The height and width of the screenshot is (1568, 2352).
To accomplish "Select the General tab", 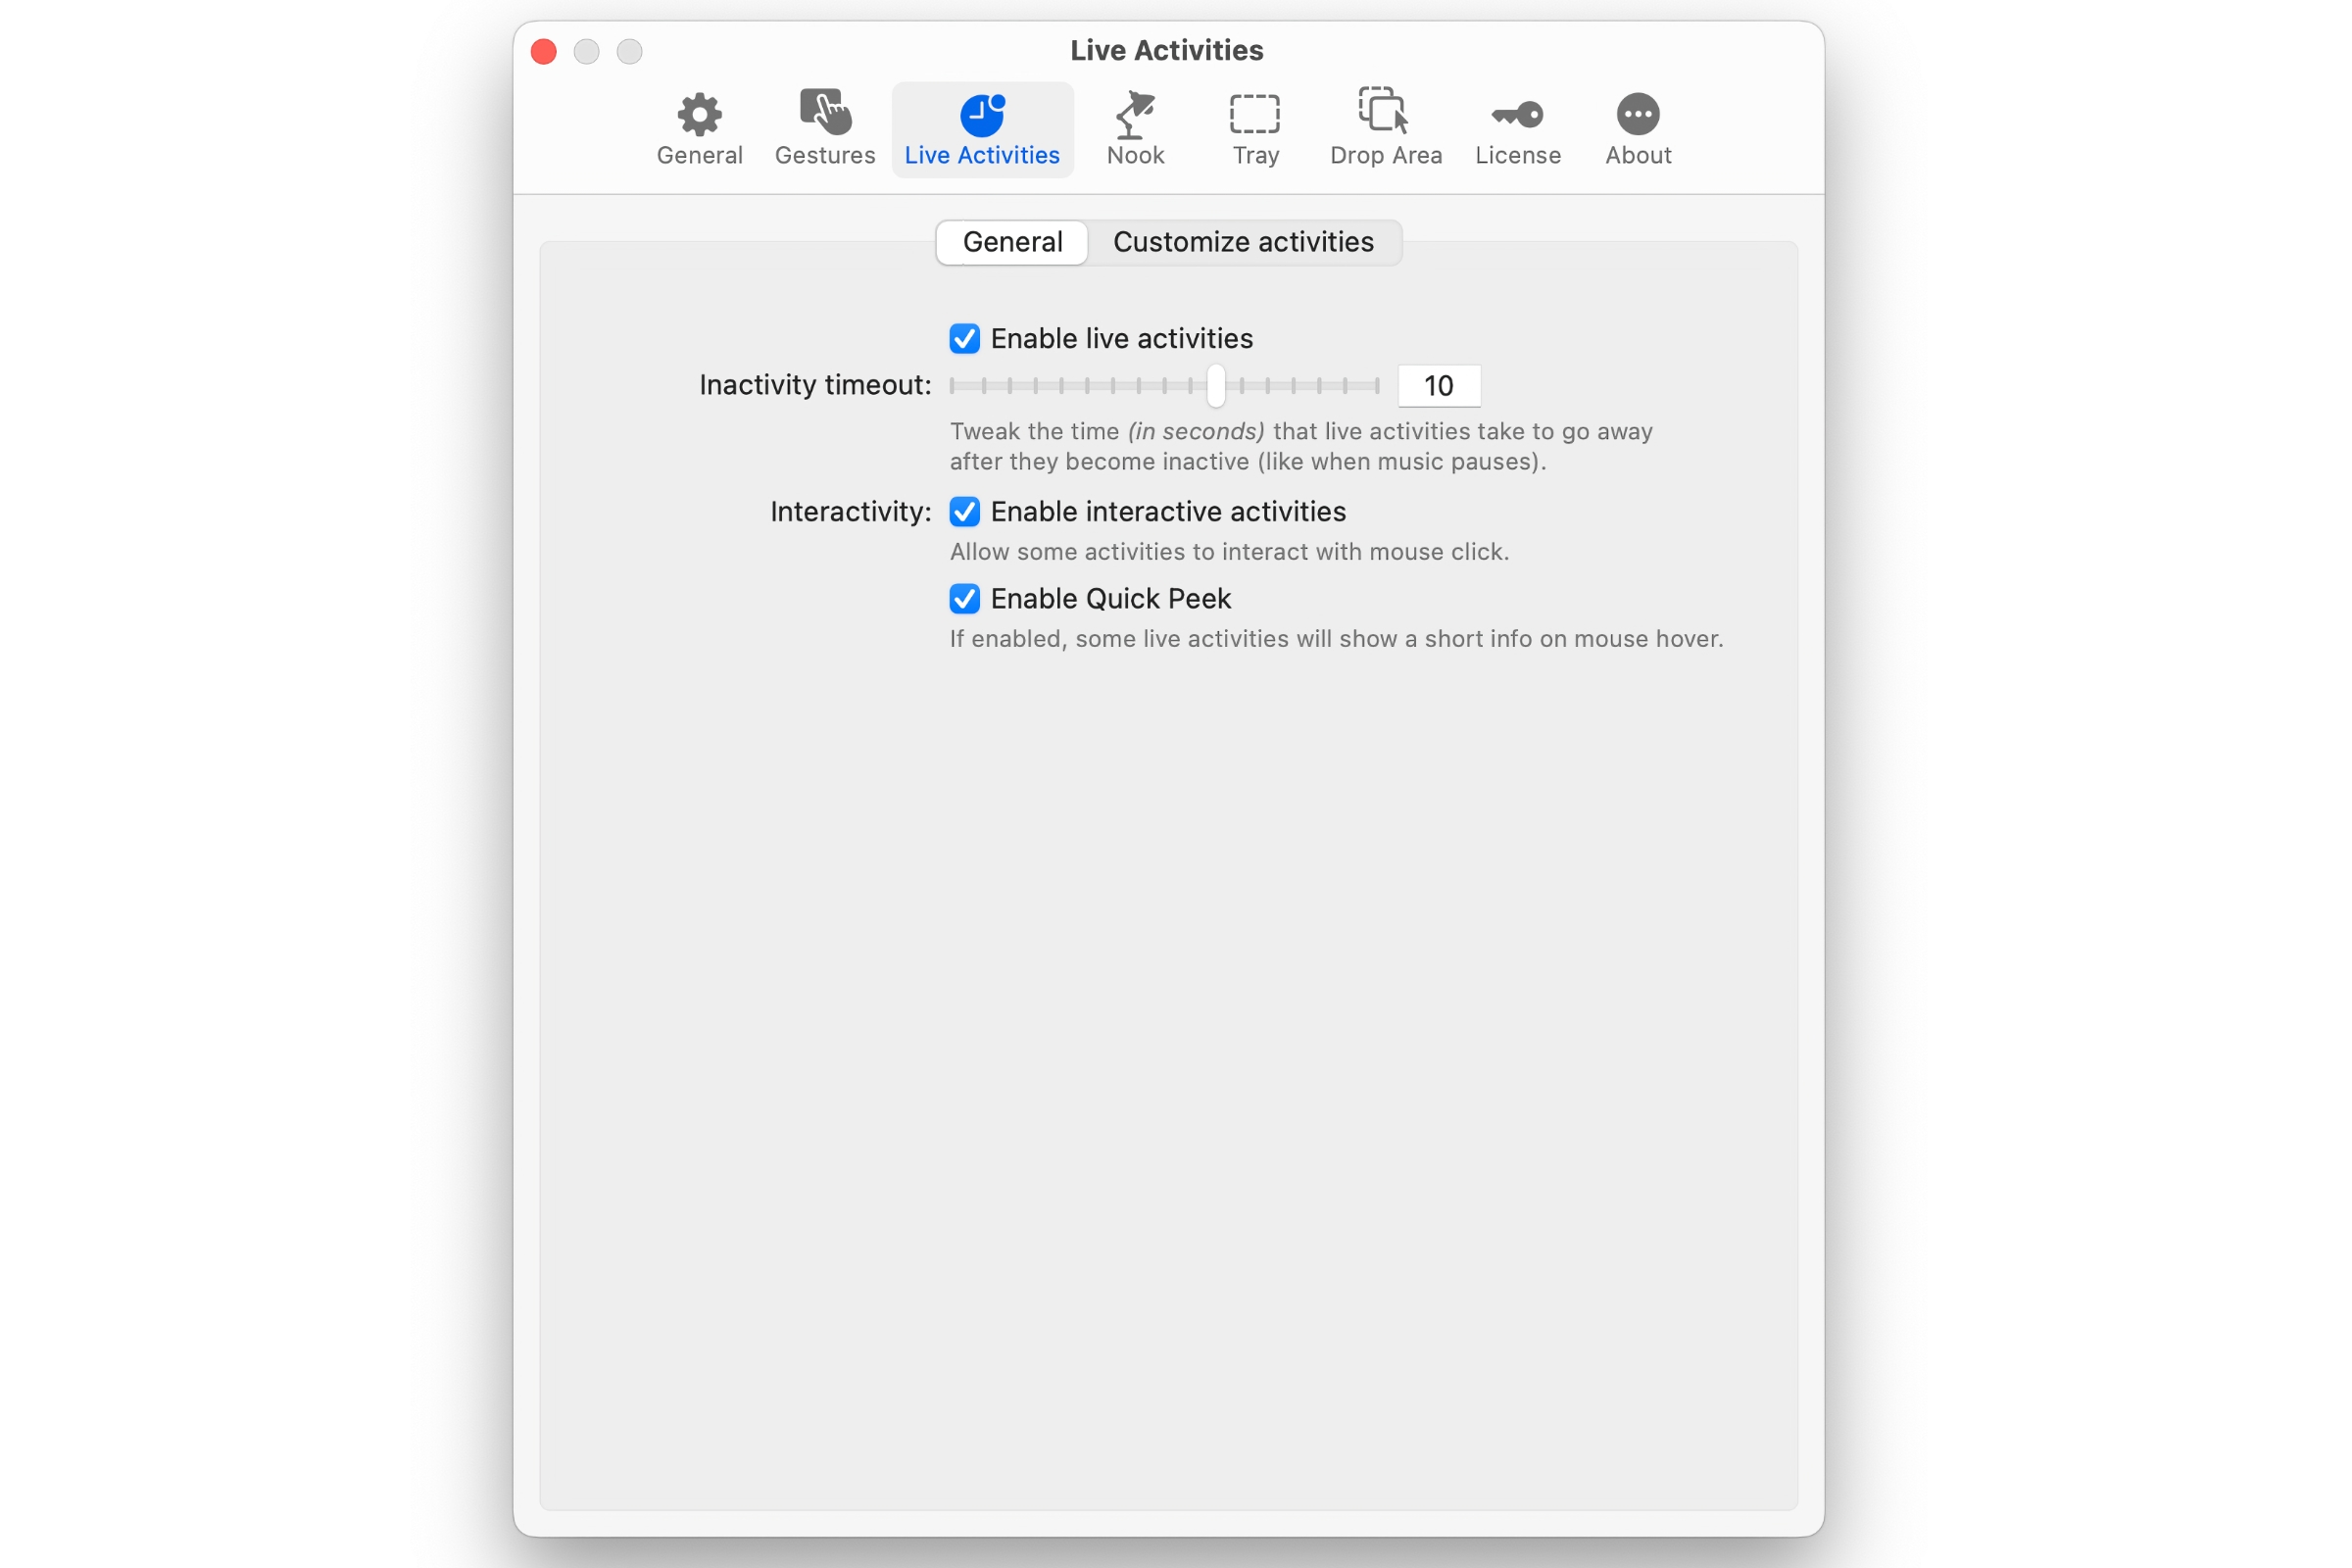I will point(1011,242).
